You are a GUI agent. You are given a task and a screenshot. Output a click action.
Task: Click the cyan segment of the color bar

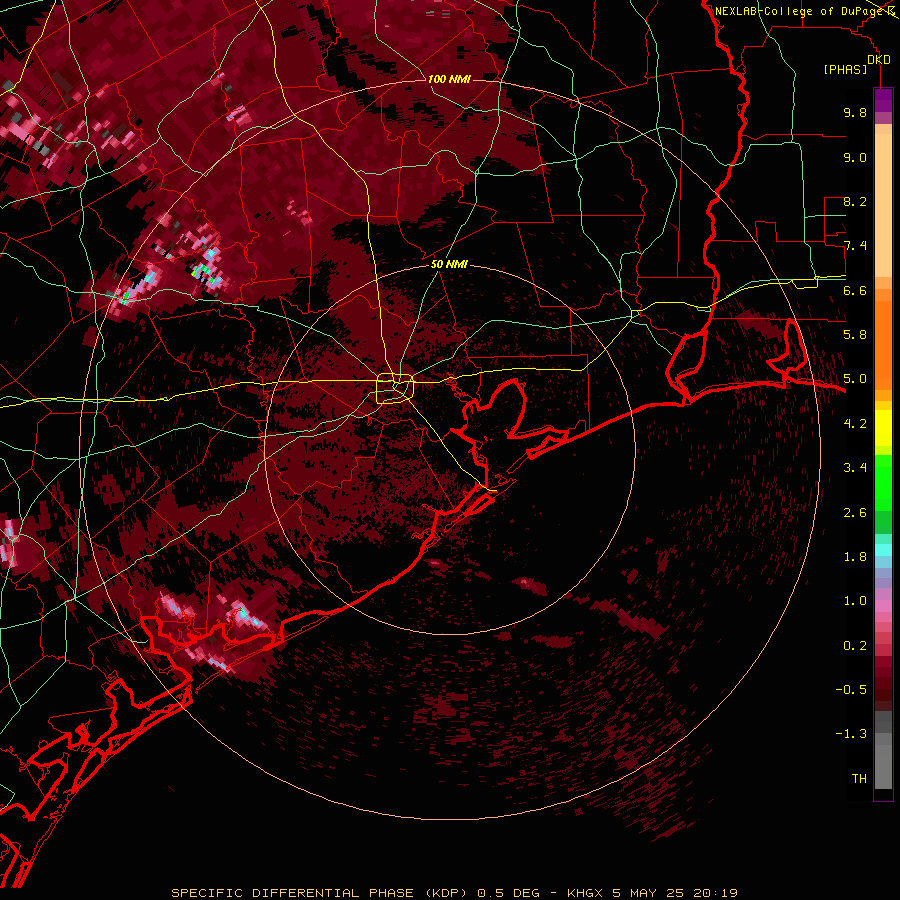[x=883, y=550]
